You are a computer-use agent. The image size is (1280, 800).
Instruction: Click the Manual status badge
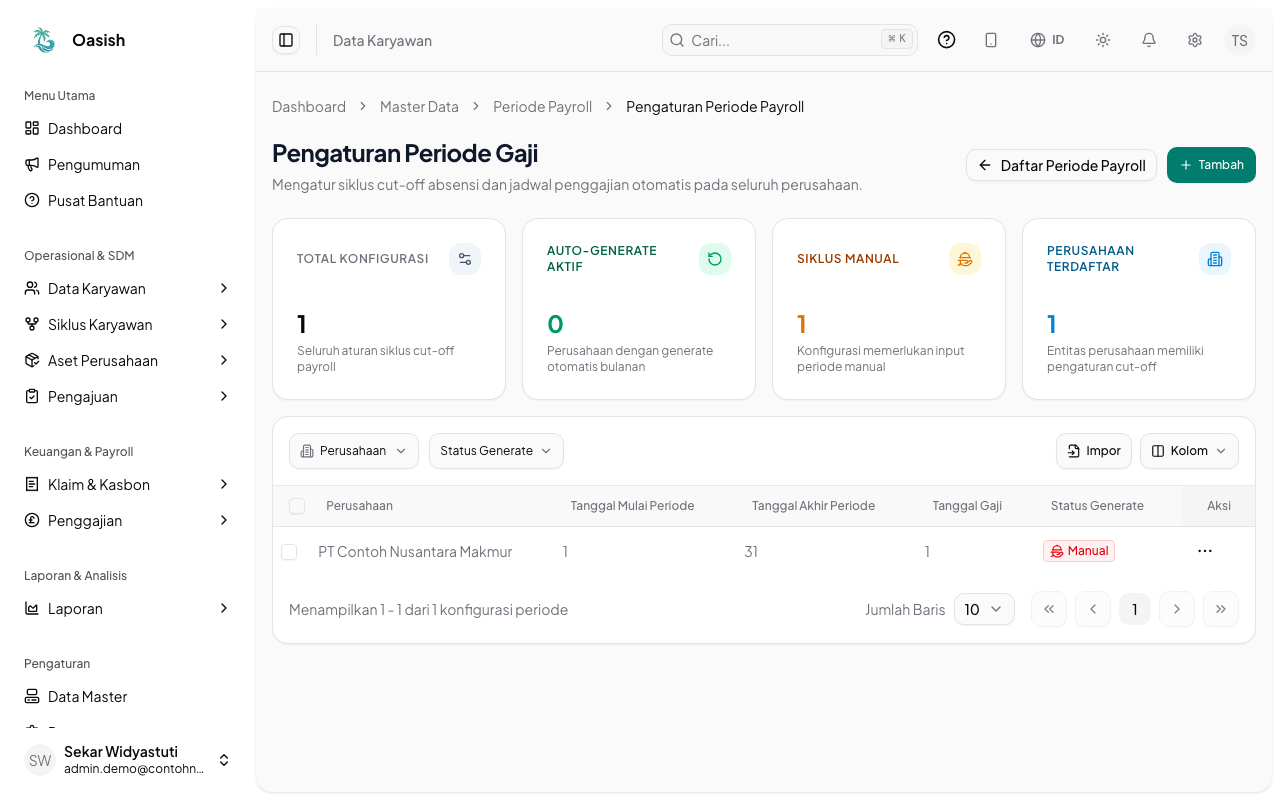[1079, 551]
